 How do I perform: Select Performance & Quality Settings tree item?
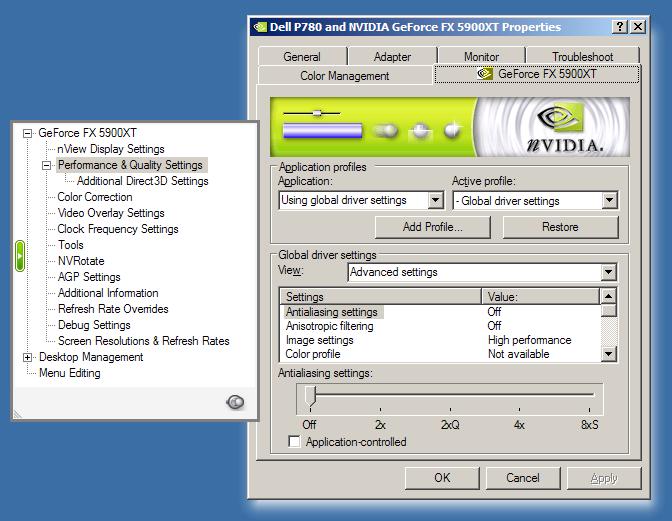pos(130,165)
